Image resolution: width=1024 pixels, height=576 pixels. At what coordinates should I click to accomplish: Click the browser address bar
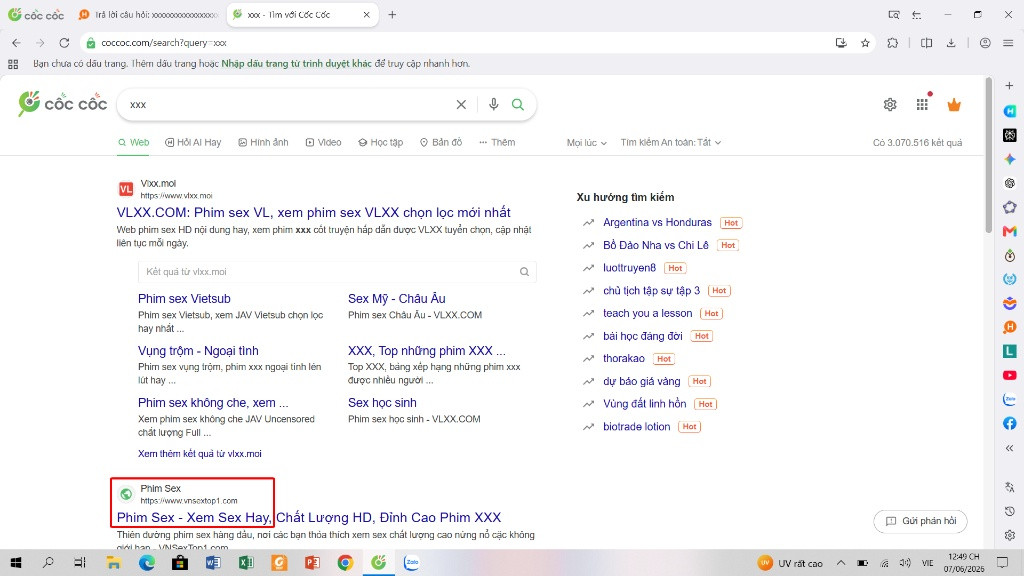click(457, 42)
